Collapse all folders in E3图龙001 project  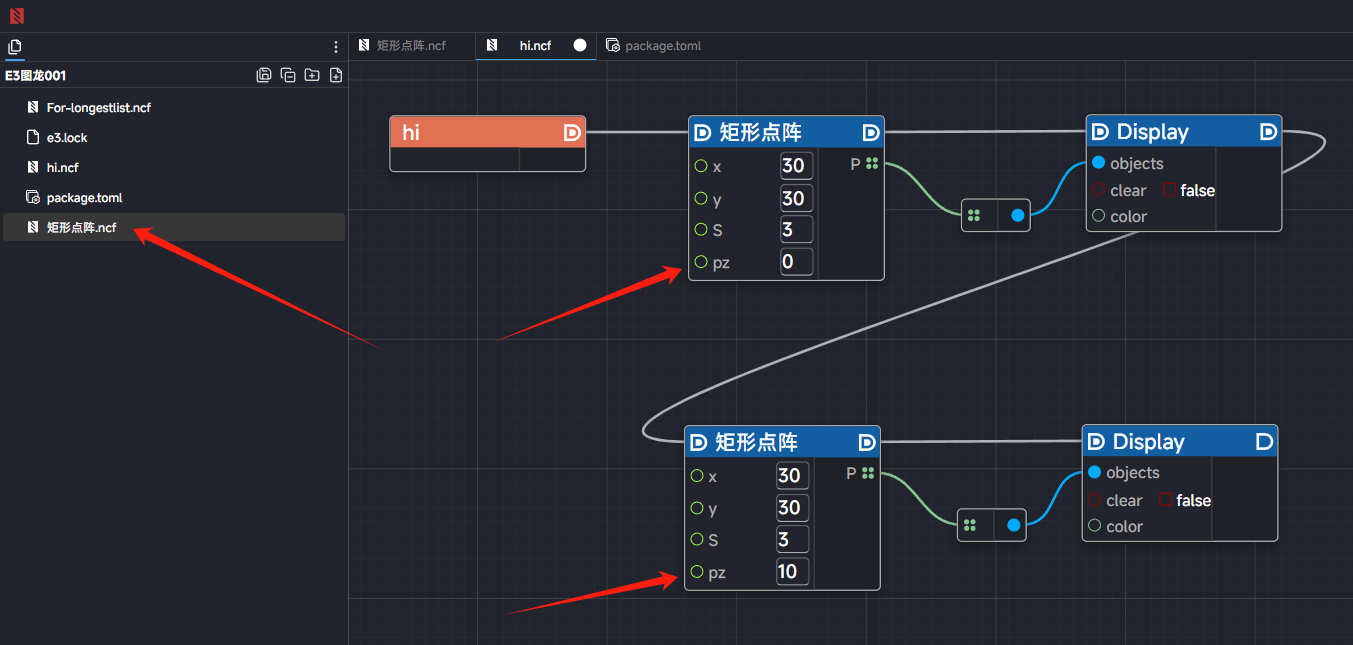[x=288, y=75]
